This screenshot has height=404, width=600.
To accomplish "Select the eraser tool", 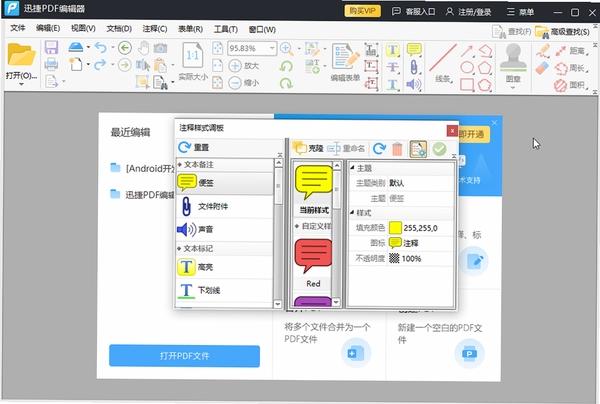I will click(543, 69).
